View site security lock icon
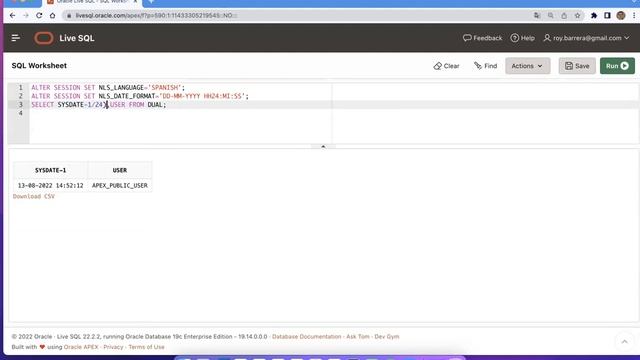The width and height of the screenshot is (640, 360). (x=69, y=16)
